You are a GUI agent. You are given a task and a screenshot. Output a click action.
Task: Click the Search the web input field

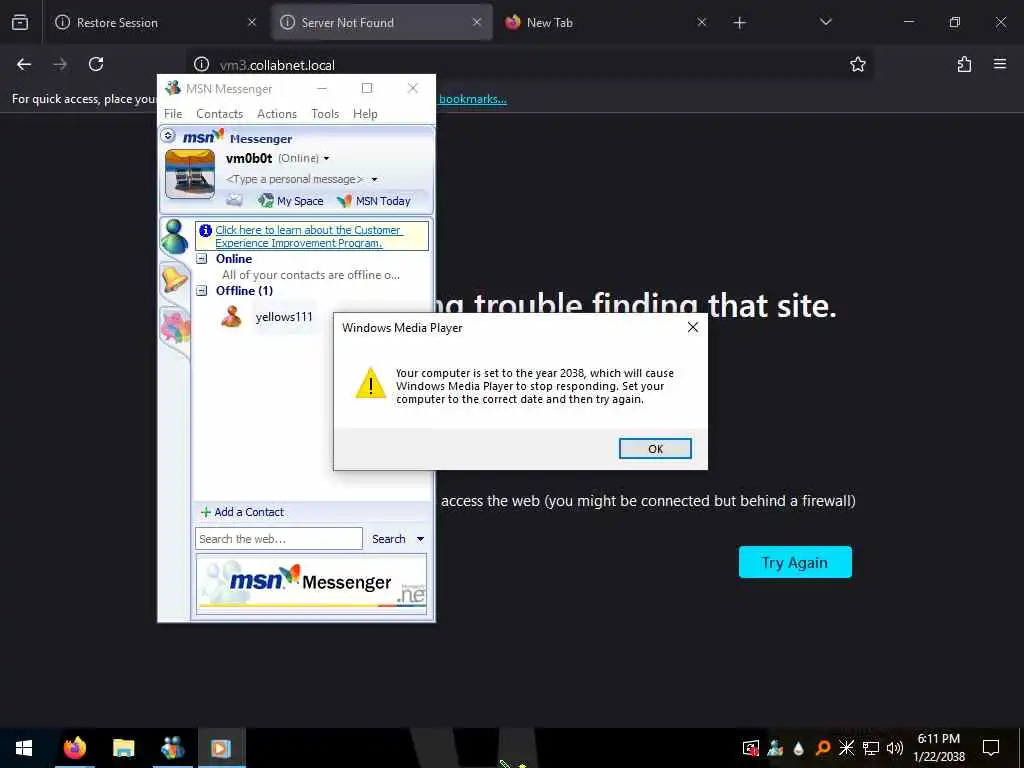tap(279, 539)
